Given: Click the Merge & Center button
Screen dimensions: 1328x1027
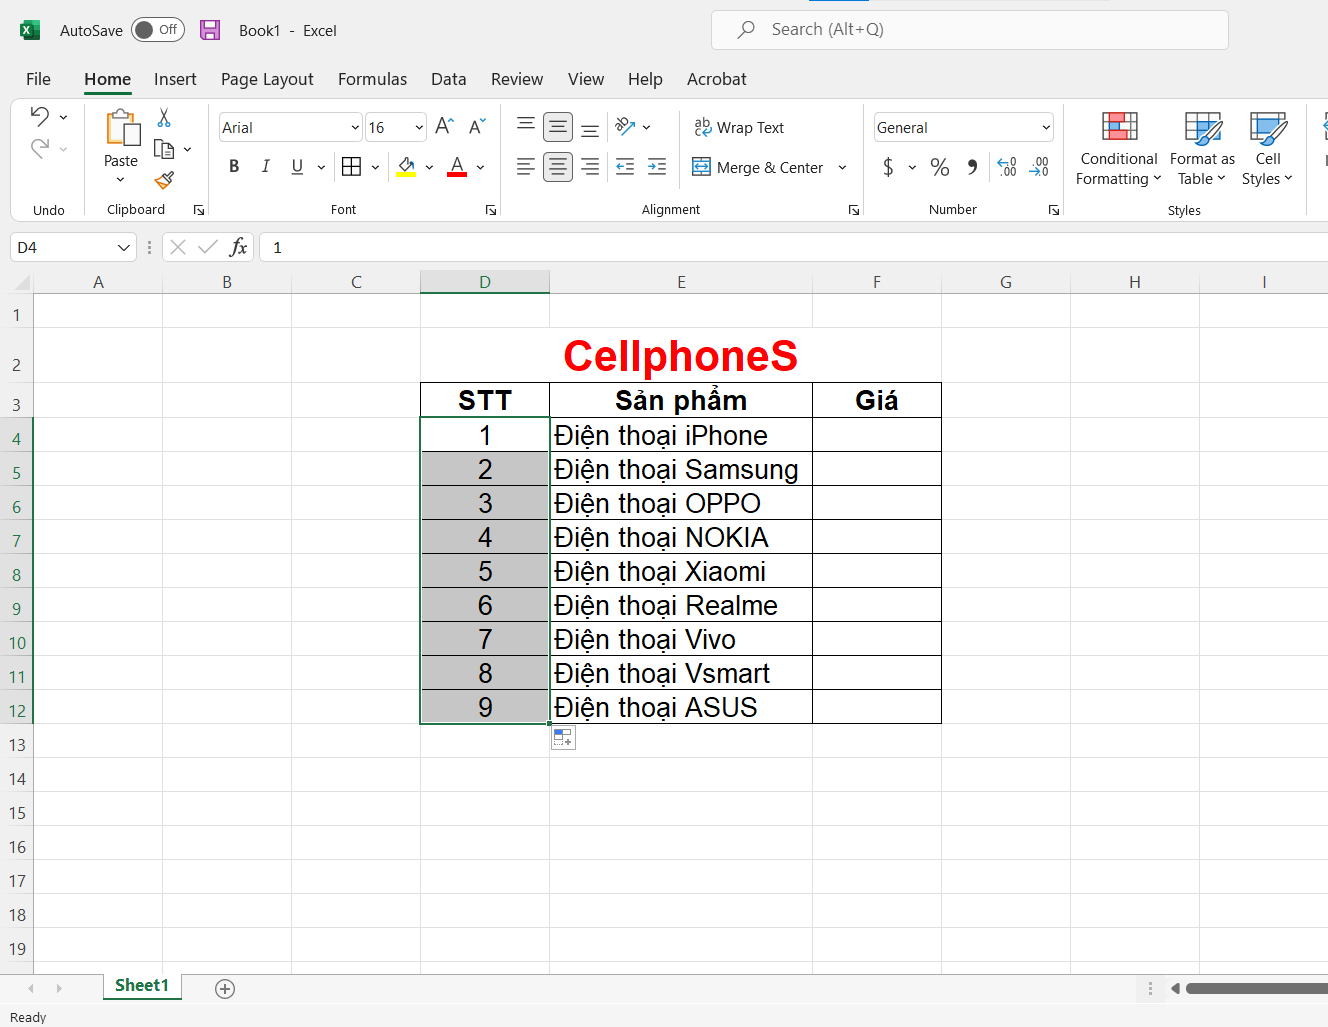Looking at the screenshot, I should point(758,168).
